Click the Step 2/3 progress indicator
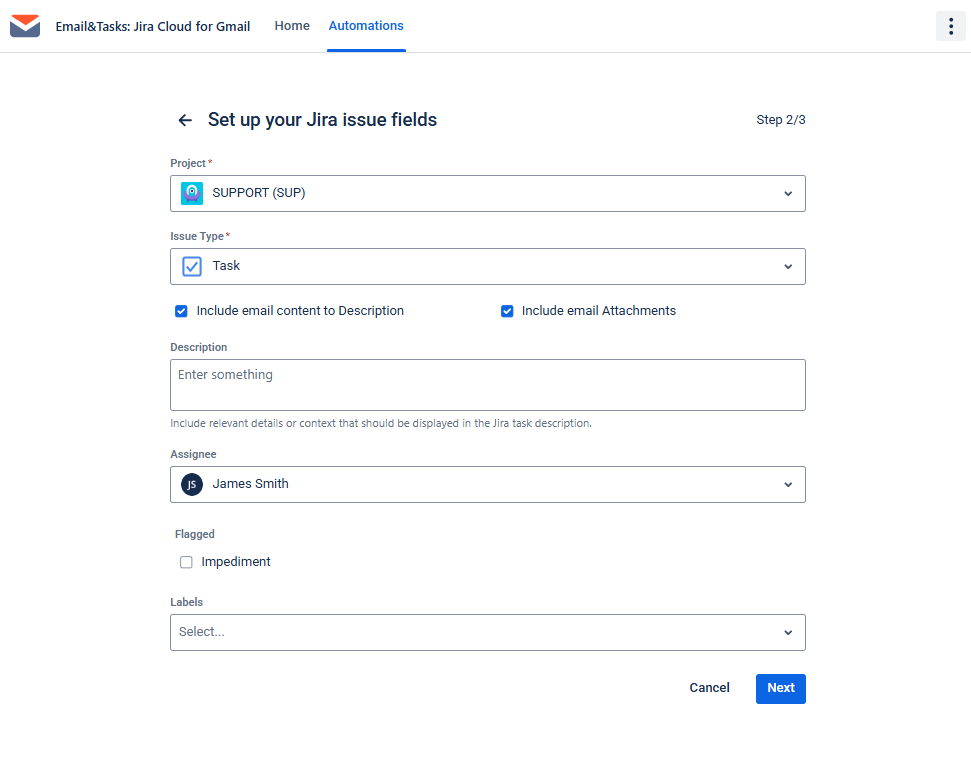Image resolution: width=971 pixels, height=776 pixels. (780, 120)
